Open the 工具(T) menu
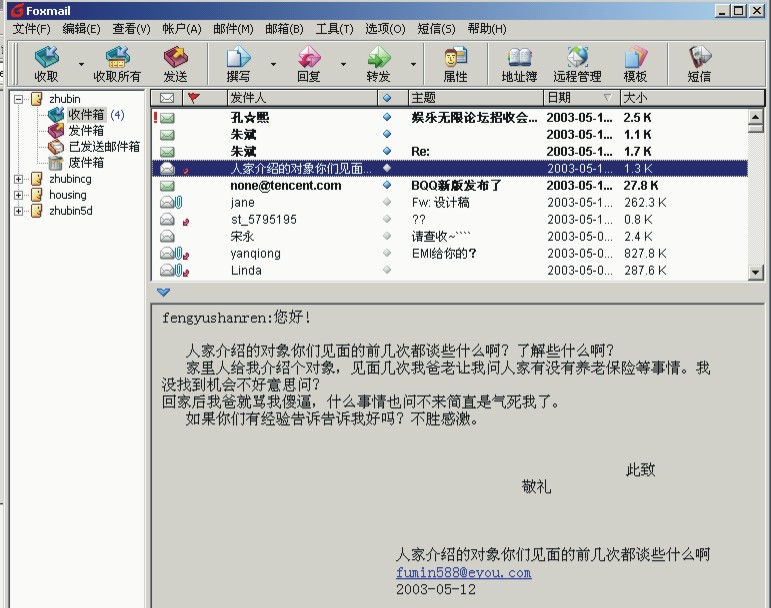The height and width of the screenshot is (608, 771). coord(334,29)
